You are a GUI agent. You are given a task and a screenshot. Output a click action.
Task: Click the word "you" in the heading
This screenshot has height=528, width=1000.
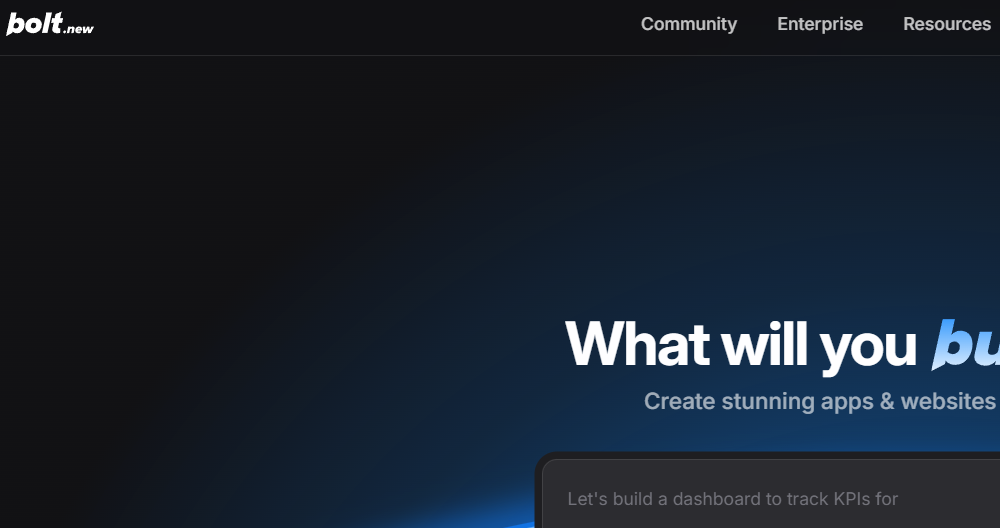[868, 346]
